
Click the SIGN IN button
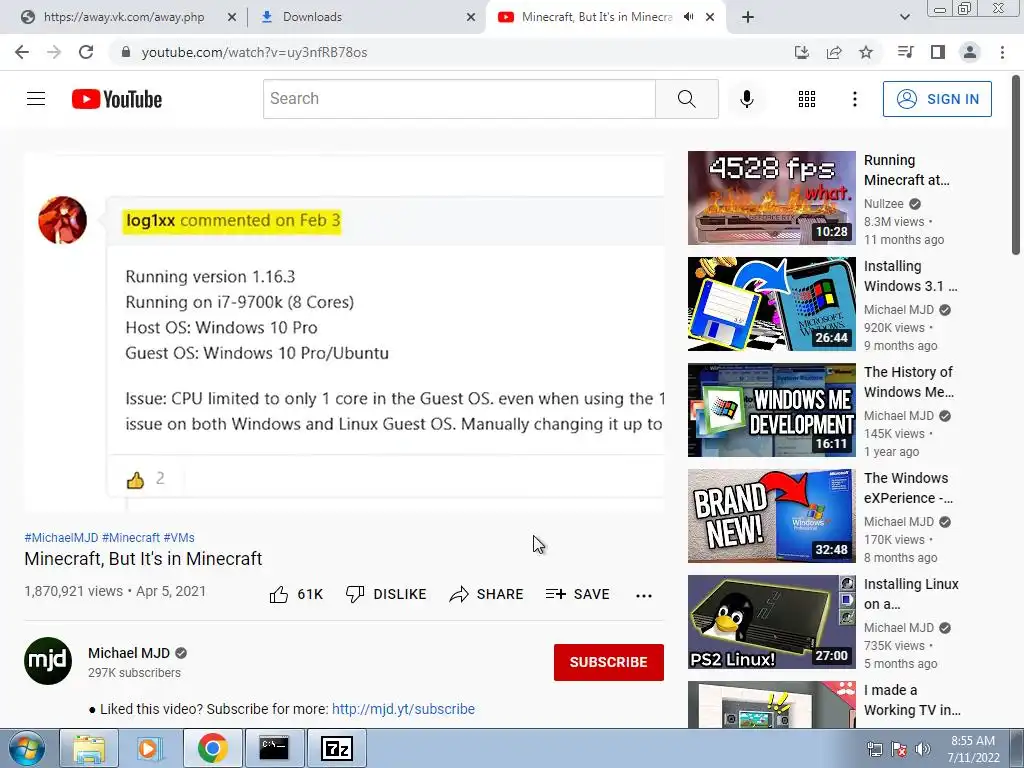937,99
